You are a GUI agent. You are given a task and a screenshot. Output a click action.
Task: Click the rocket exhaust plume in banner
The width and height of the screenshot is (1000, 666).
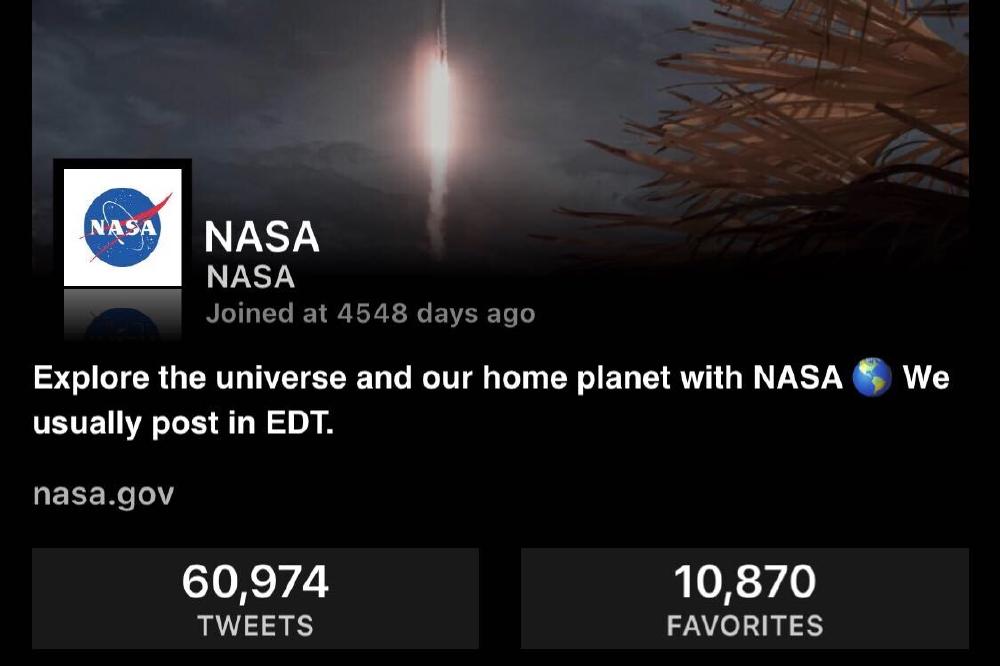(x=438, y=128)
